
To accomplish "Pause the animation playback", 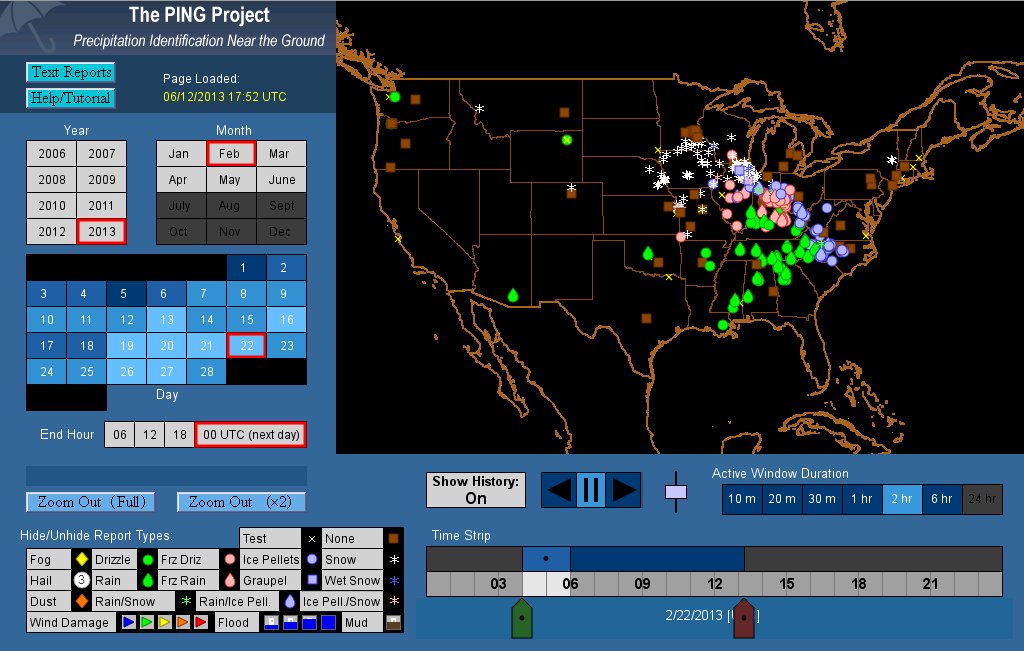I will pos(590,490).
